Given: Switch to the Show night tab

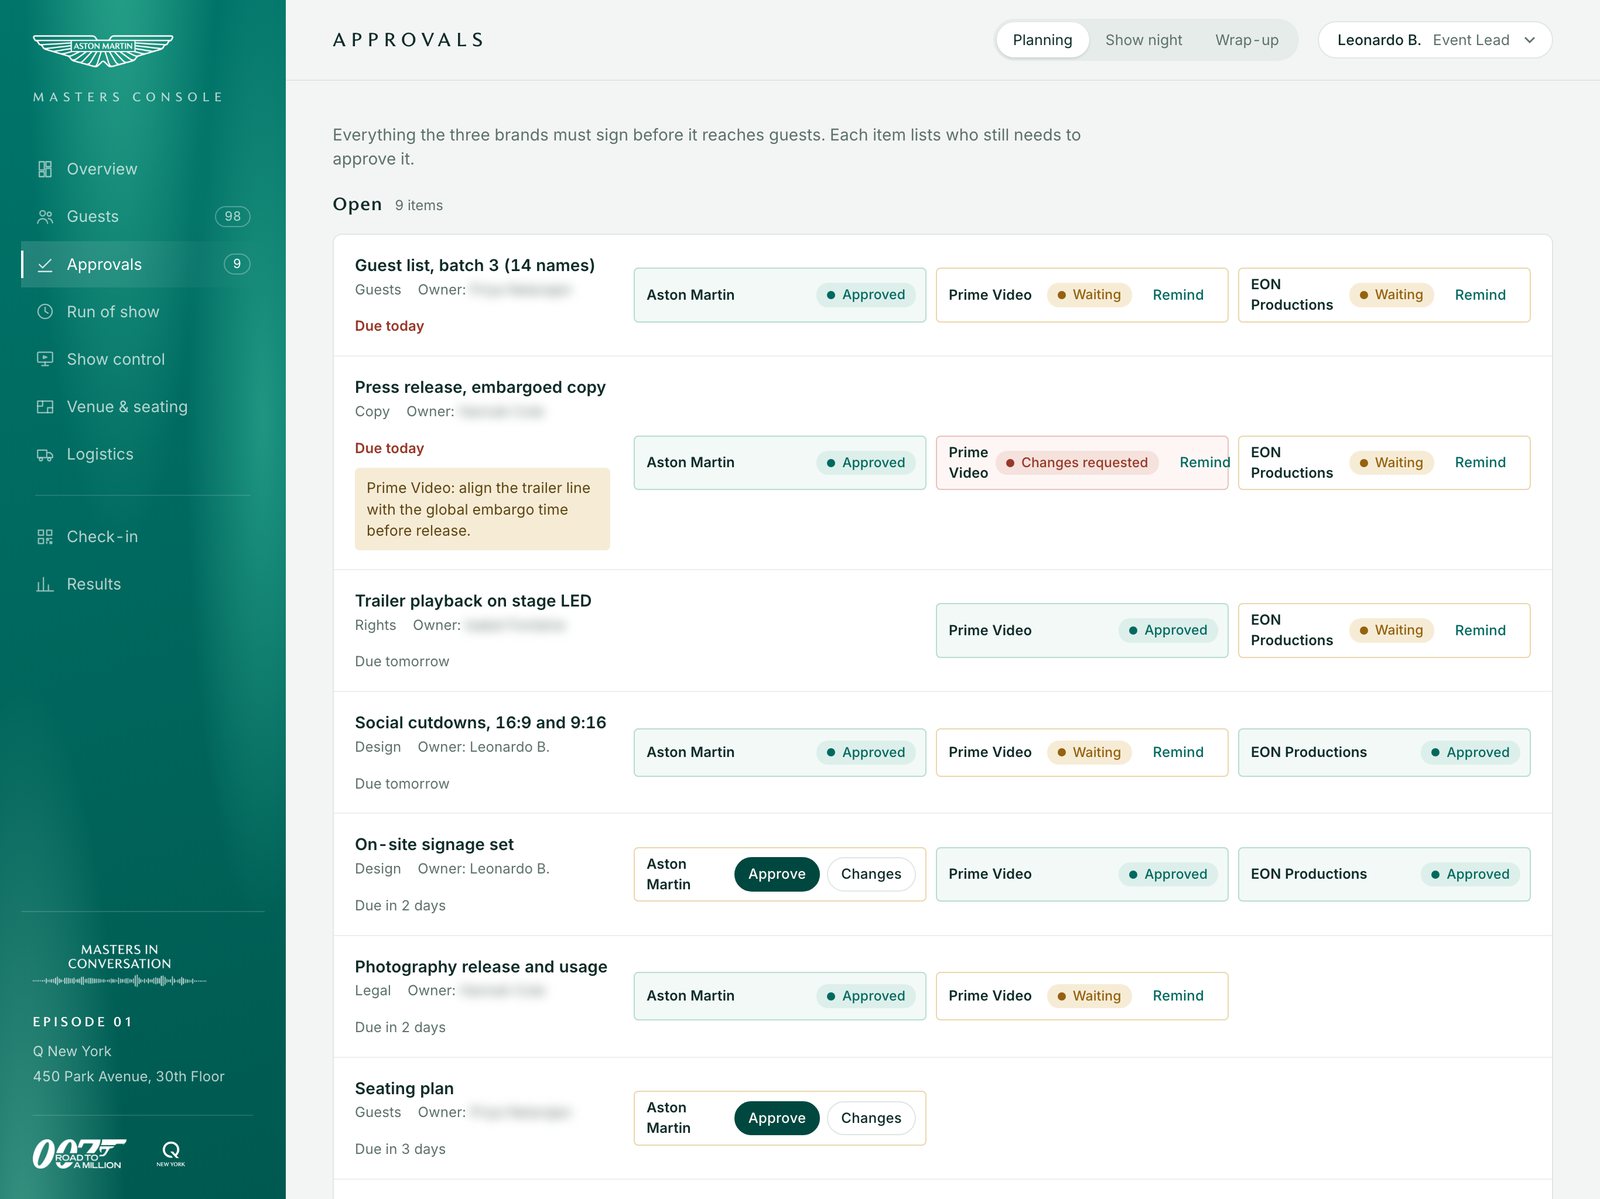Looking at the screenshot, I should coord(1143,40).
